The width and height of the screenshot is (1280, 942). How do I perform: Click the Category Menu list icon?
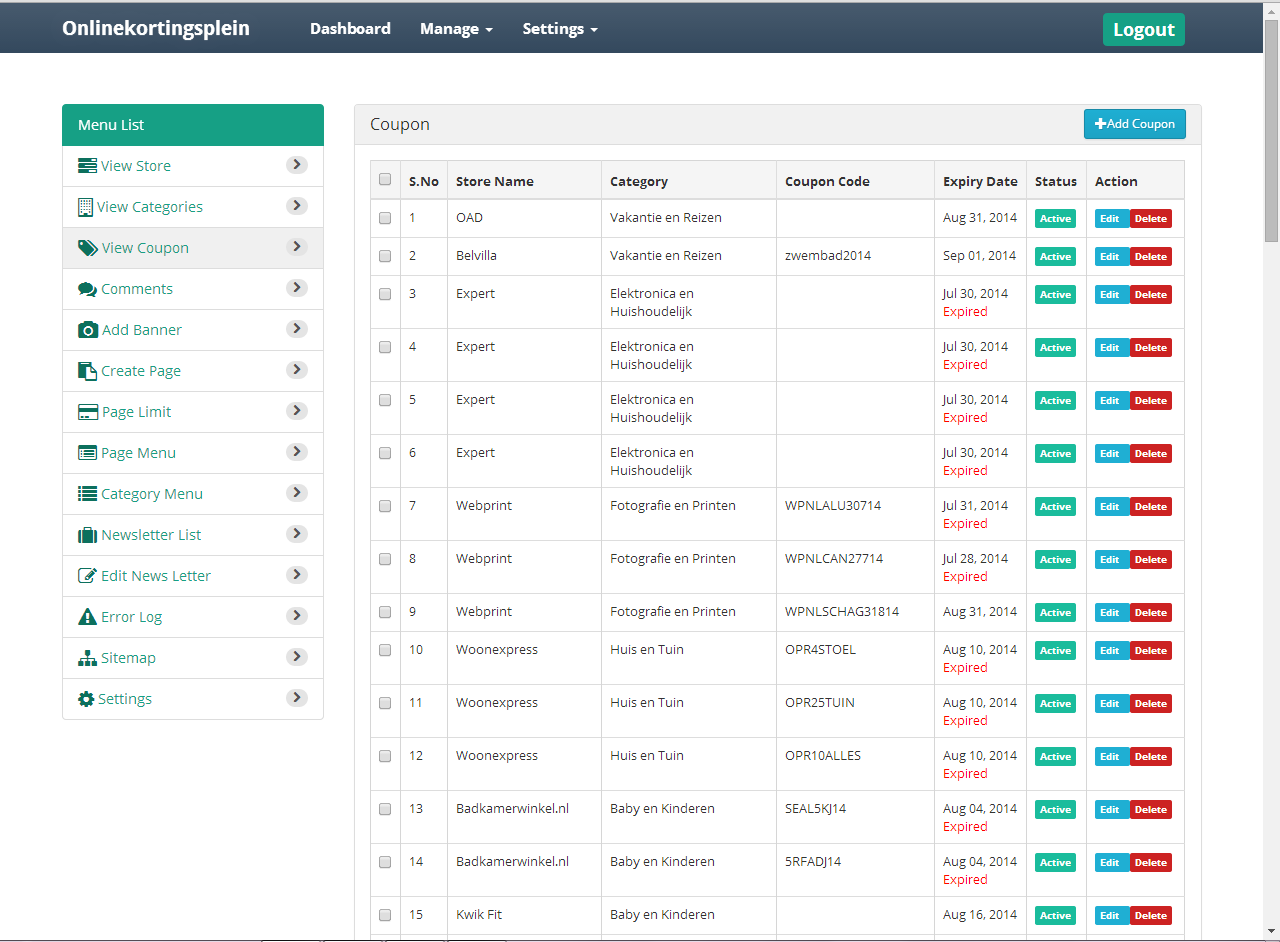[x=87, y=494]
